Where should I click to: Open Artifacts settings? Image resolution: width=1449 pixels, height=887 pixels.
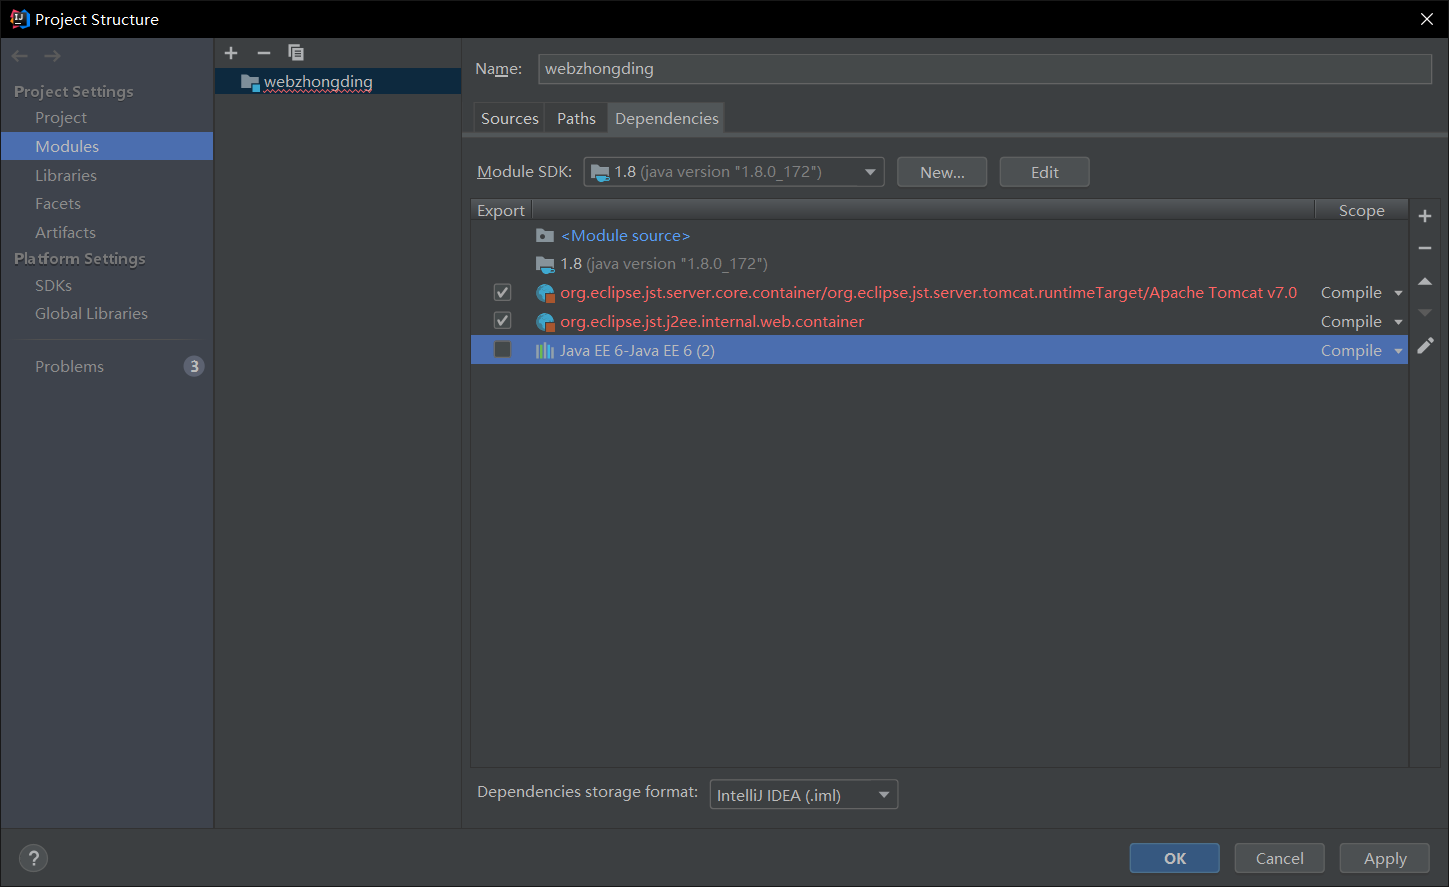coord(66,232)
